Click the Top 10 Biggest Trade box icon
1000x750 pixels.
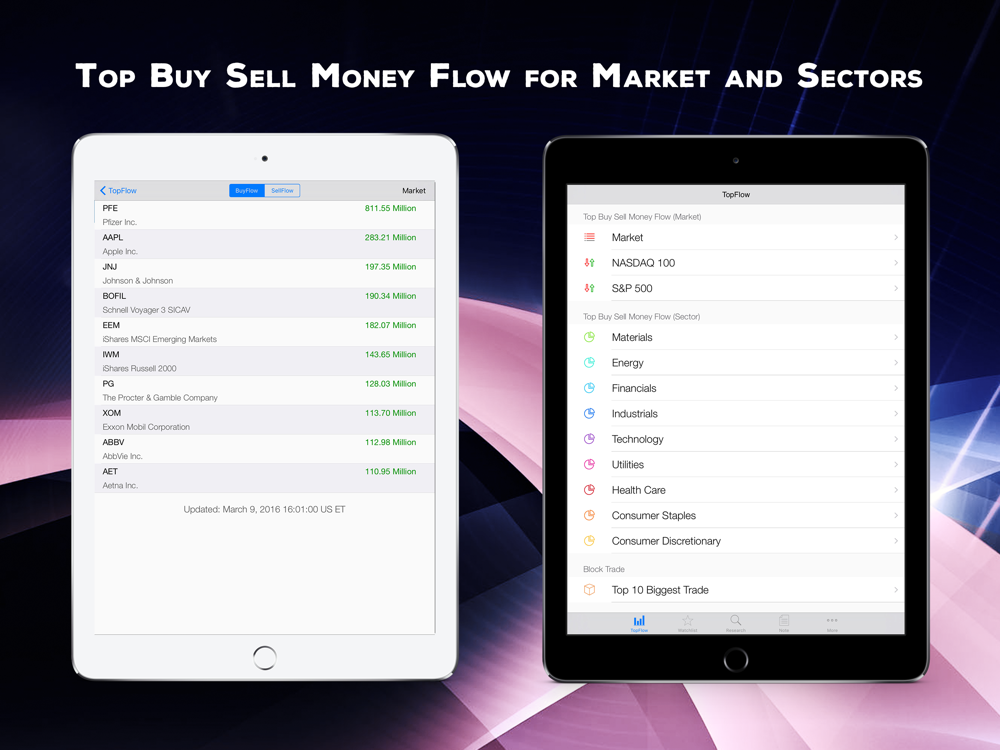click(589, 590)
